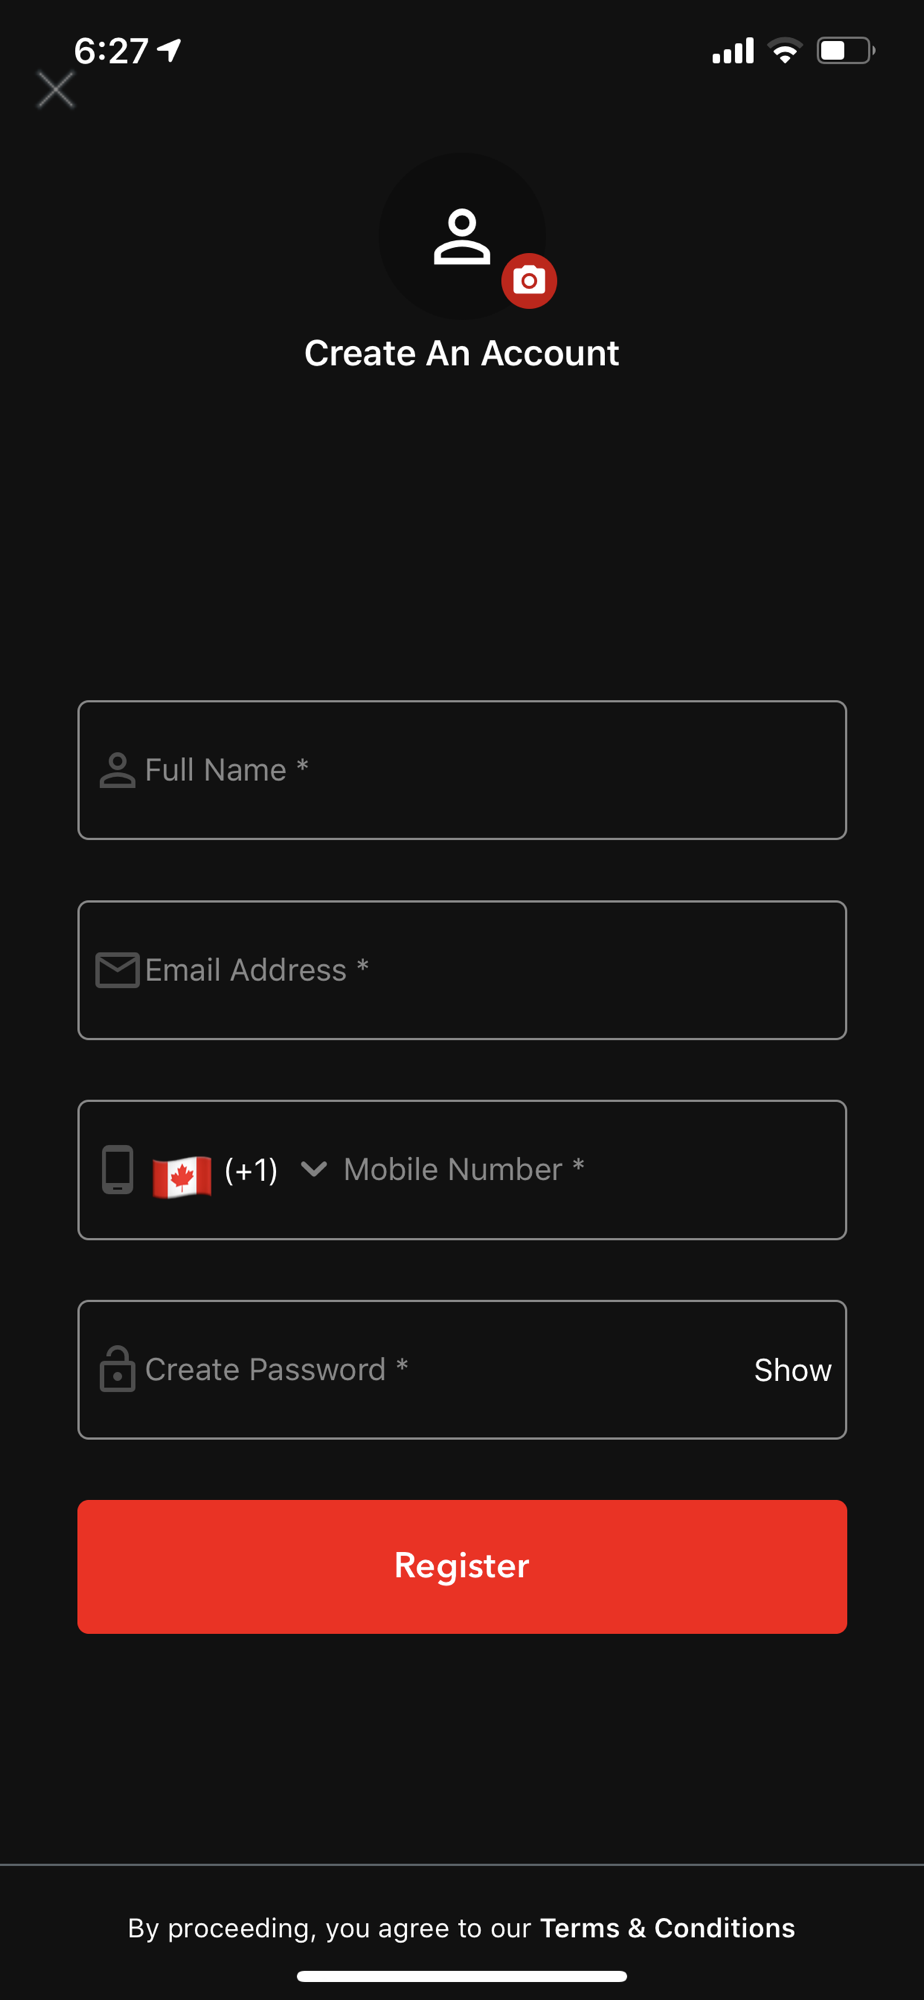Click the person icon in Full Name field
Image resolution: width=924 pixels, height=2000 pixels.
(x=117, y=770)
